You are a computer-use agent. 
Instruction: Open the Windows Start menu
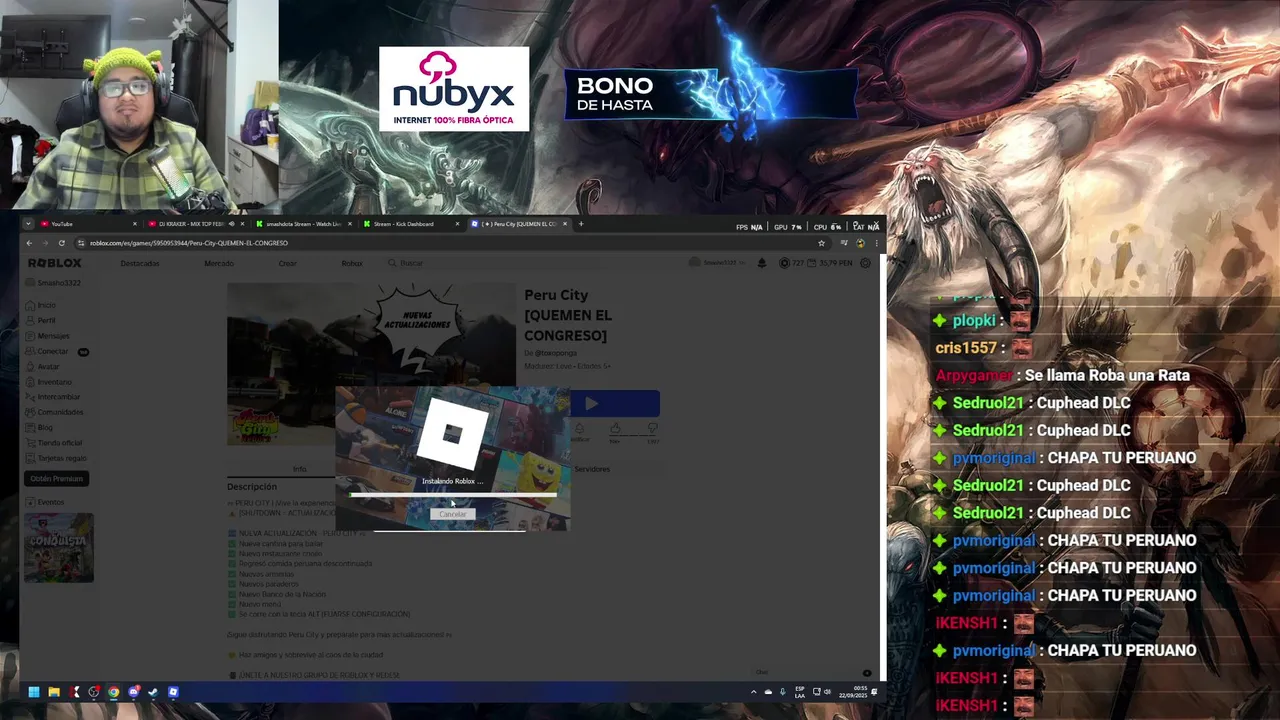(34, 692)
